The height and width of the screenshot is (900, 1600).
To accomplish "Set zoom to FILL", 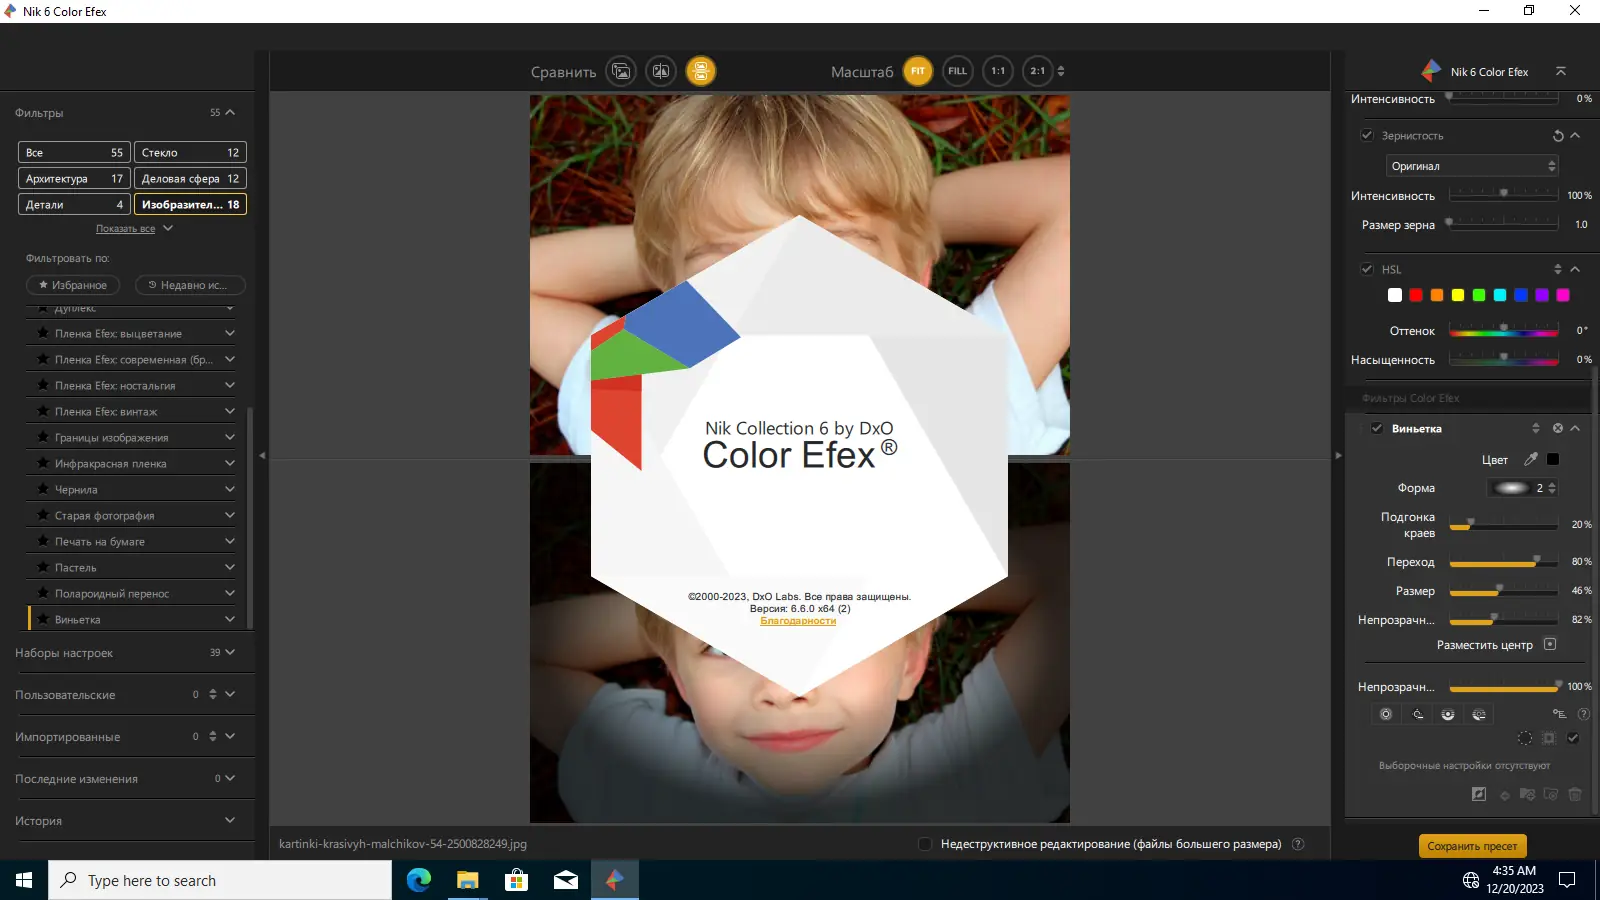I will coord(958,71).
